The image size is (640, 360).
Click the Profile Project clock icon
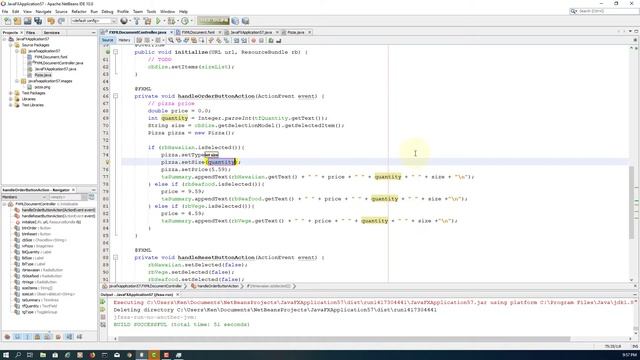pyautogui.click(x=185, y=21)
